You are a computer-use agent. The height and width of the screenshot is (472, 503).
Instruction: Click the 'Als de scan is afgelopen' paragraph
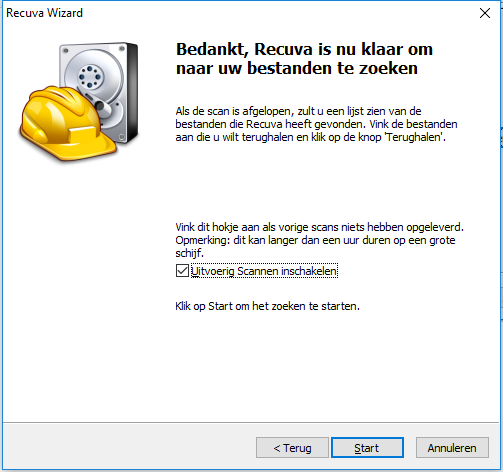tap(316, 124)
